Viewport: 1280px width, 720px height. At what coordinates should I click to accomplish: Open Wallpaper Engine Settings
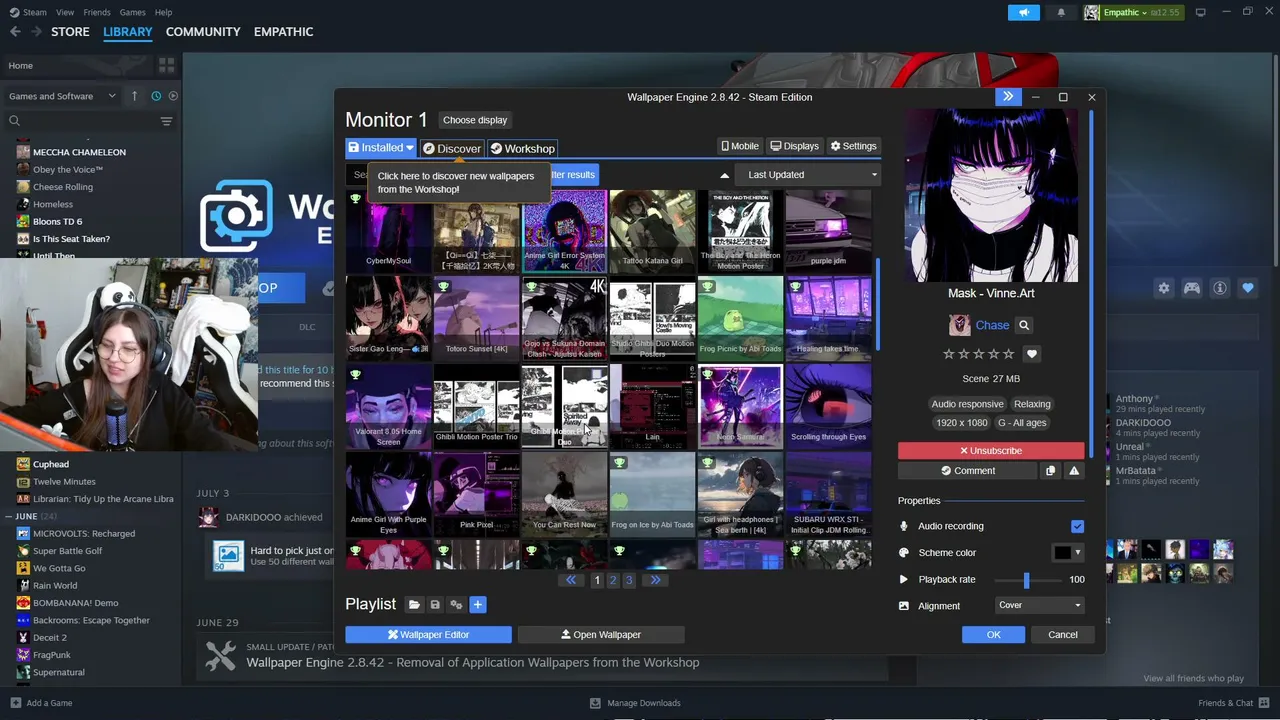[853, 146]
